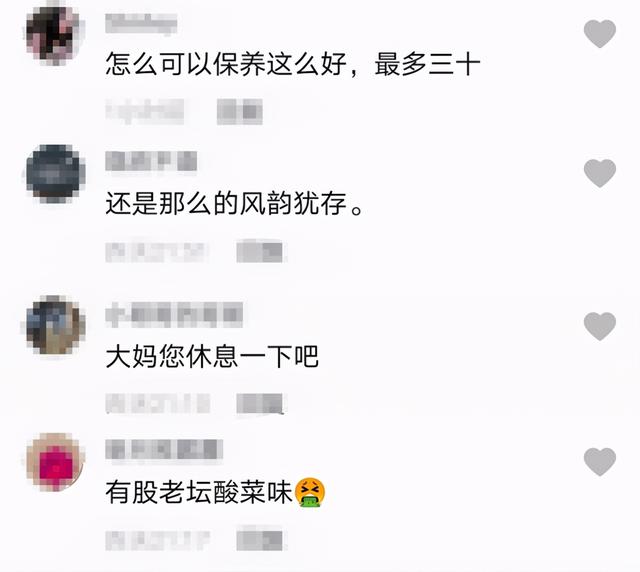This screenshot has height=572, width=640.
Task: Like the comment '怎么可以保养这么好'
Action: tap(600, 34)
